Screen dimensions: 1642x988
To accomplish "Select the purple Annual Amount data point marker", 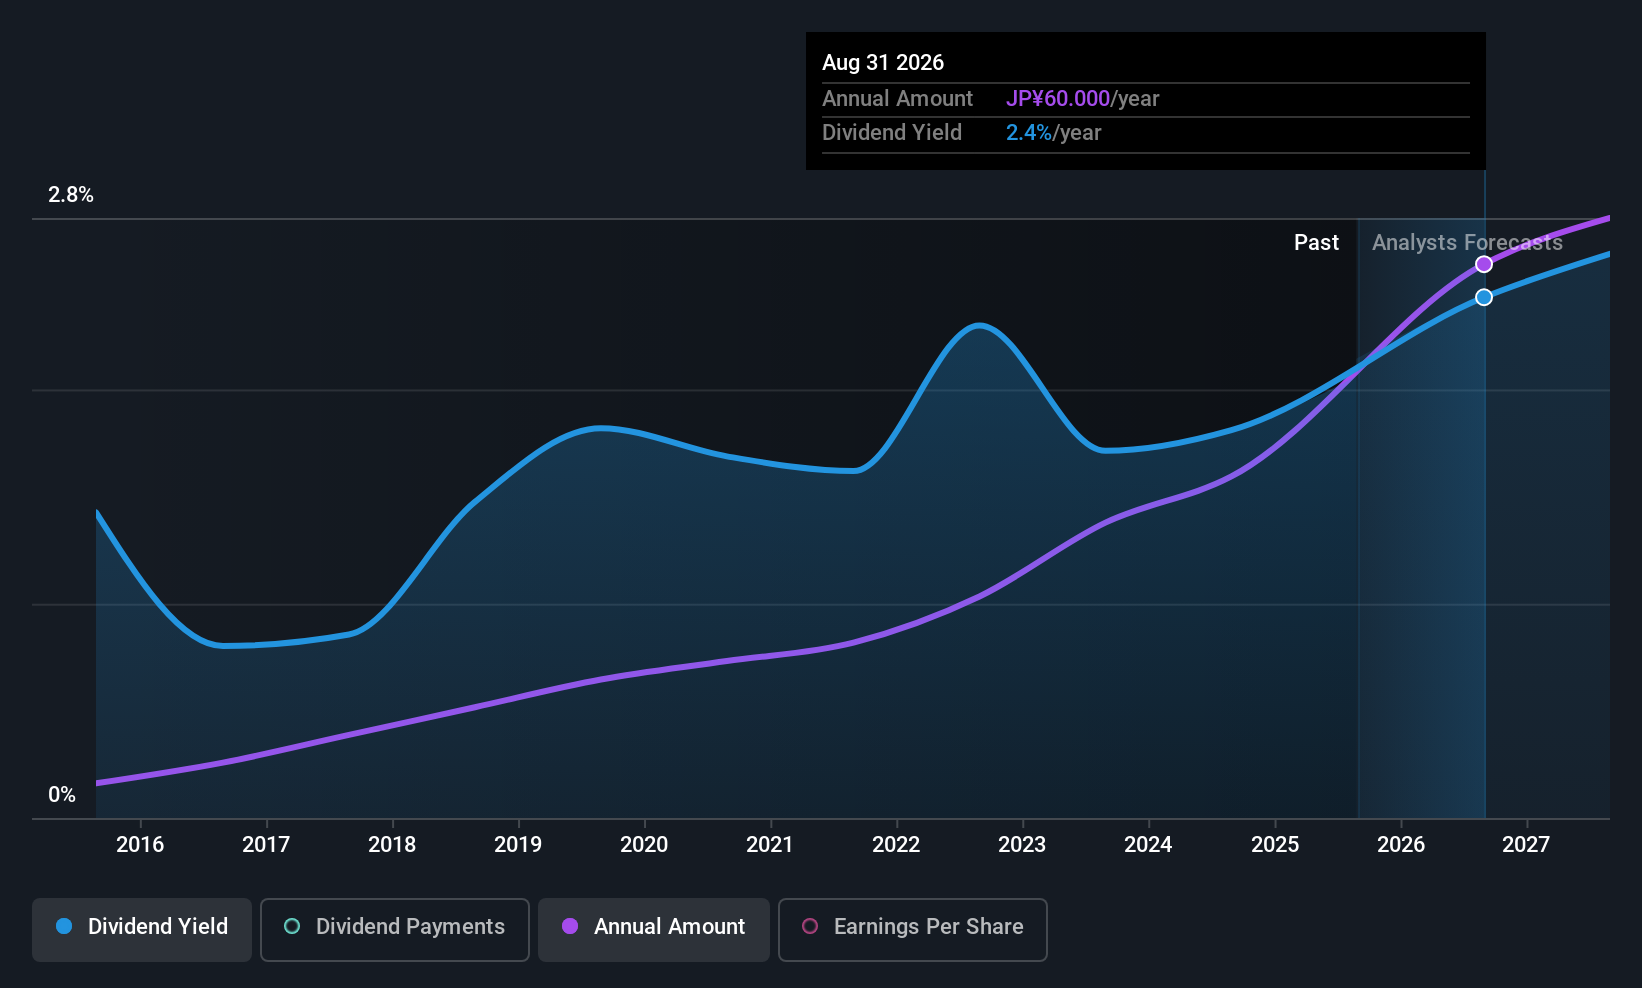I will pyautogui.click(x=1484, y=264).
